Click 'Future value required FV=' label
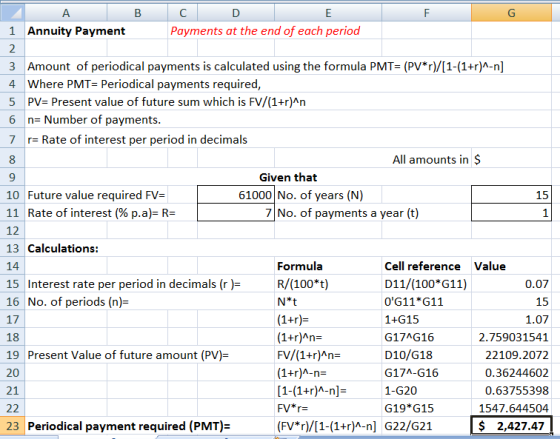Image resolution: width=560 pixels, height=439 pixels. click(96, 195)
